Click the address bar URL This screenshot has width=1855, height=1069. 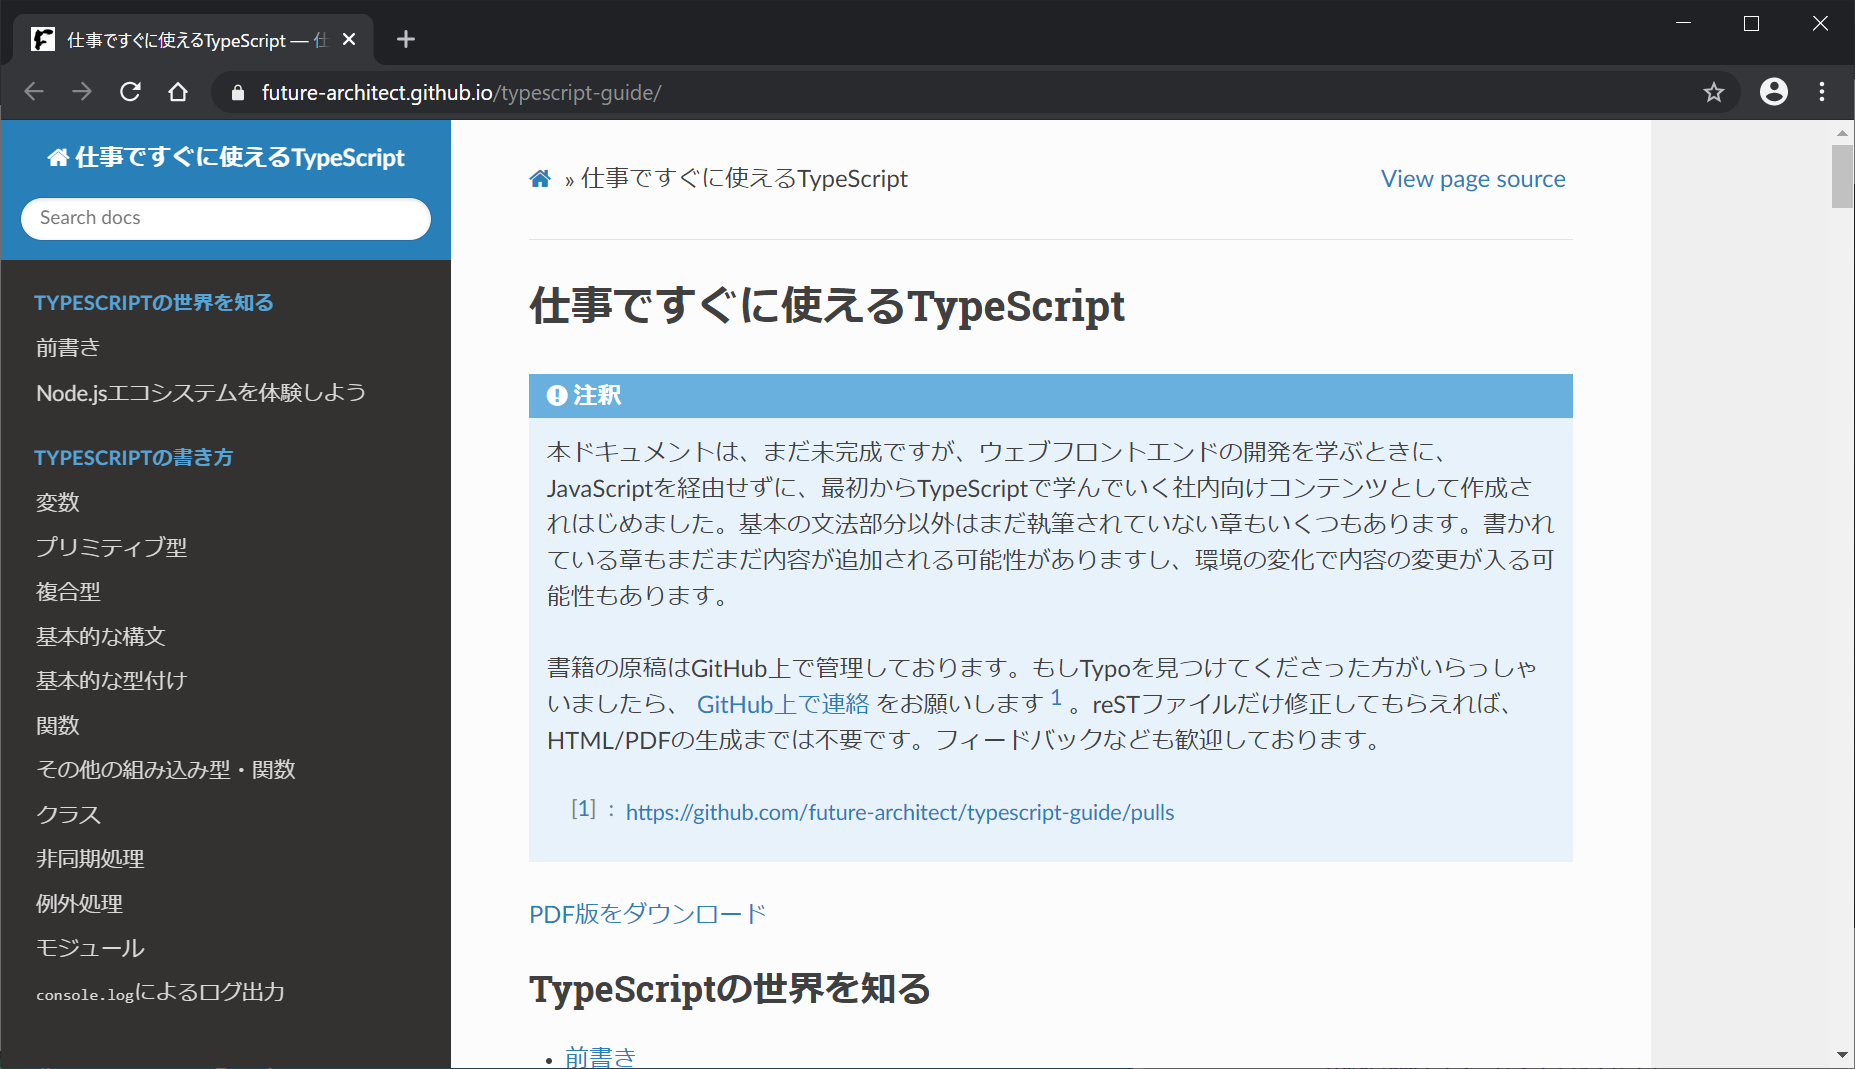pos(461,93)
